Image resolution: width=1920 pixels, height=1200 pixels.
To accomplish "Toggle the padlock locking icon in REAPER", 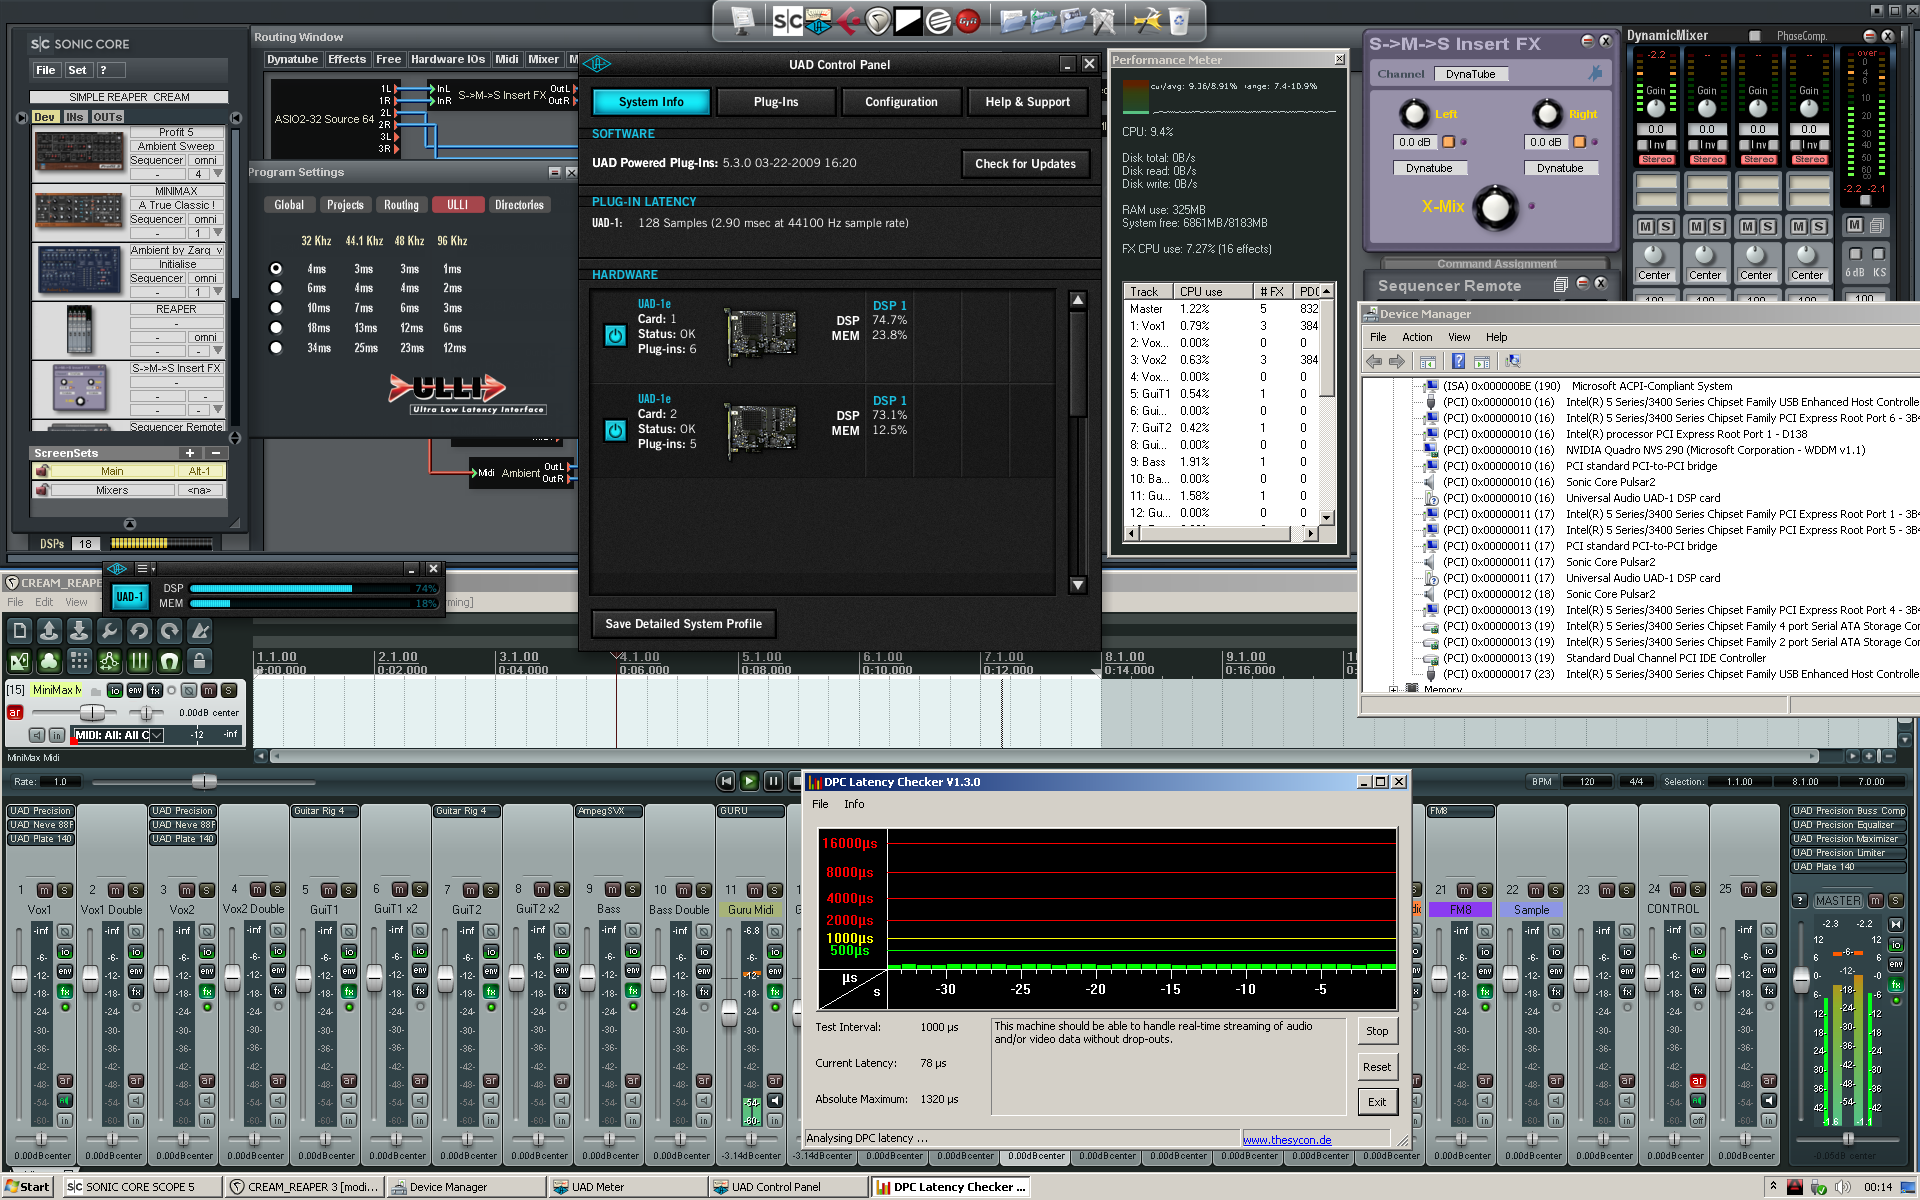I will pyautogui.click(x=199, y=661).
